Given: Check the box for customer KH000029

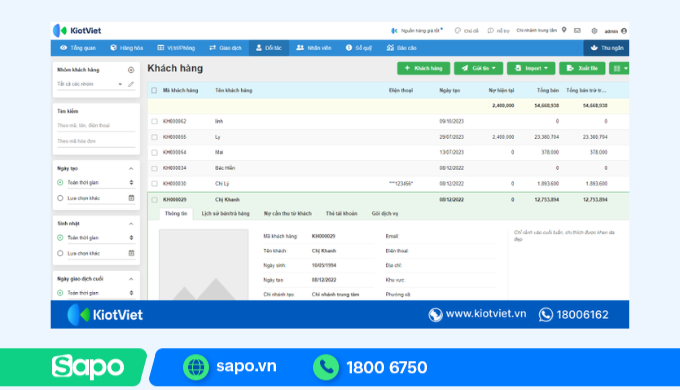Looking at the screenshot, I should (x=154, y=200).
